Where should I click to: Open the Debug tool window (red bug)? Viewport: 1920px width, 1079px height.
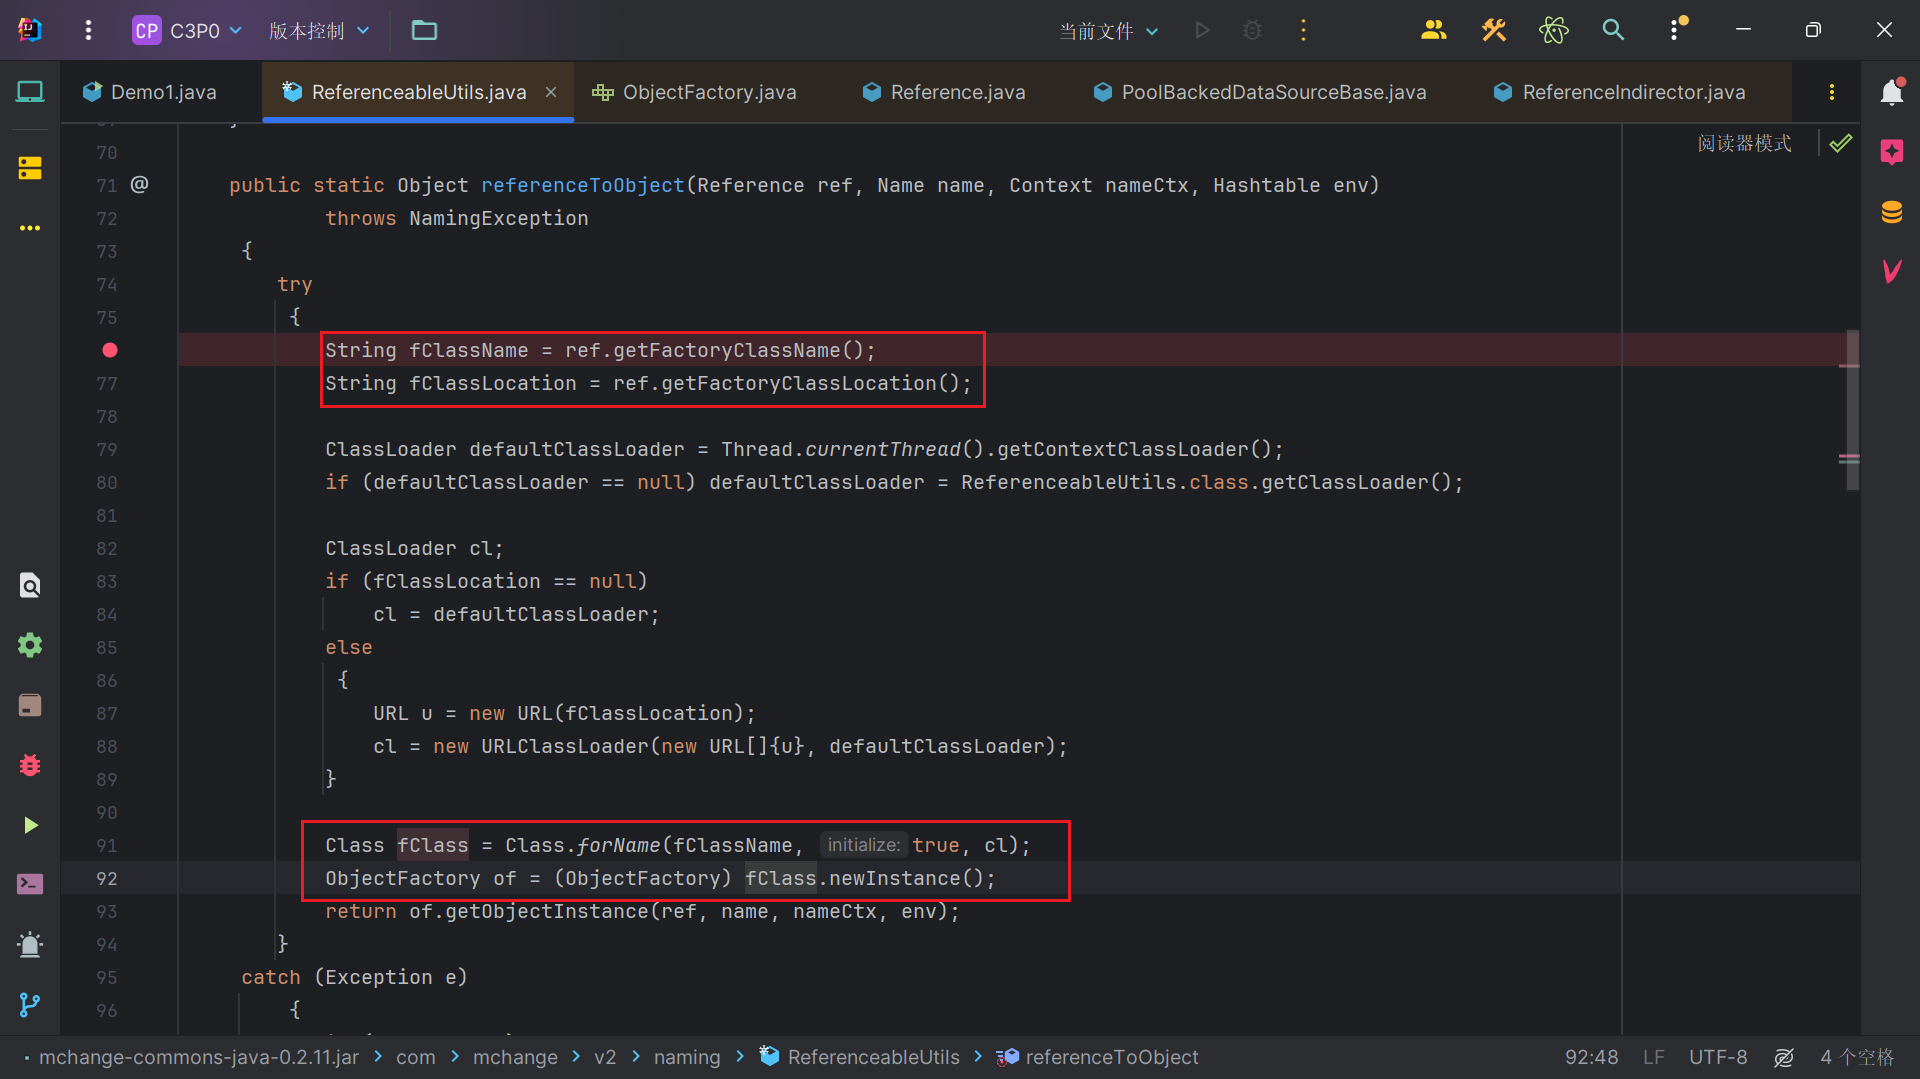(30, 765)
